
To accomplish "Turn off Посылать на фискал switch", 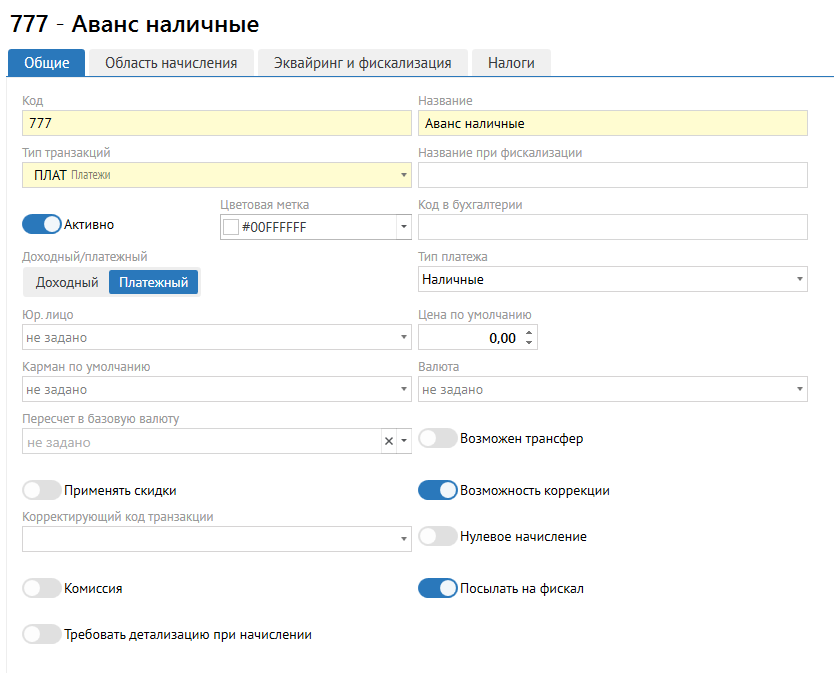I will (x=438, y=588).
